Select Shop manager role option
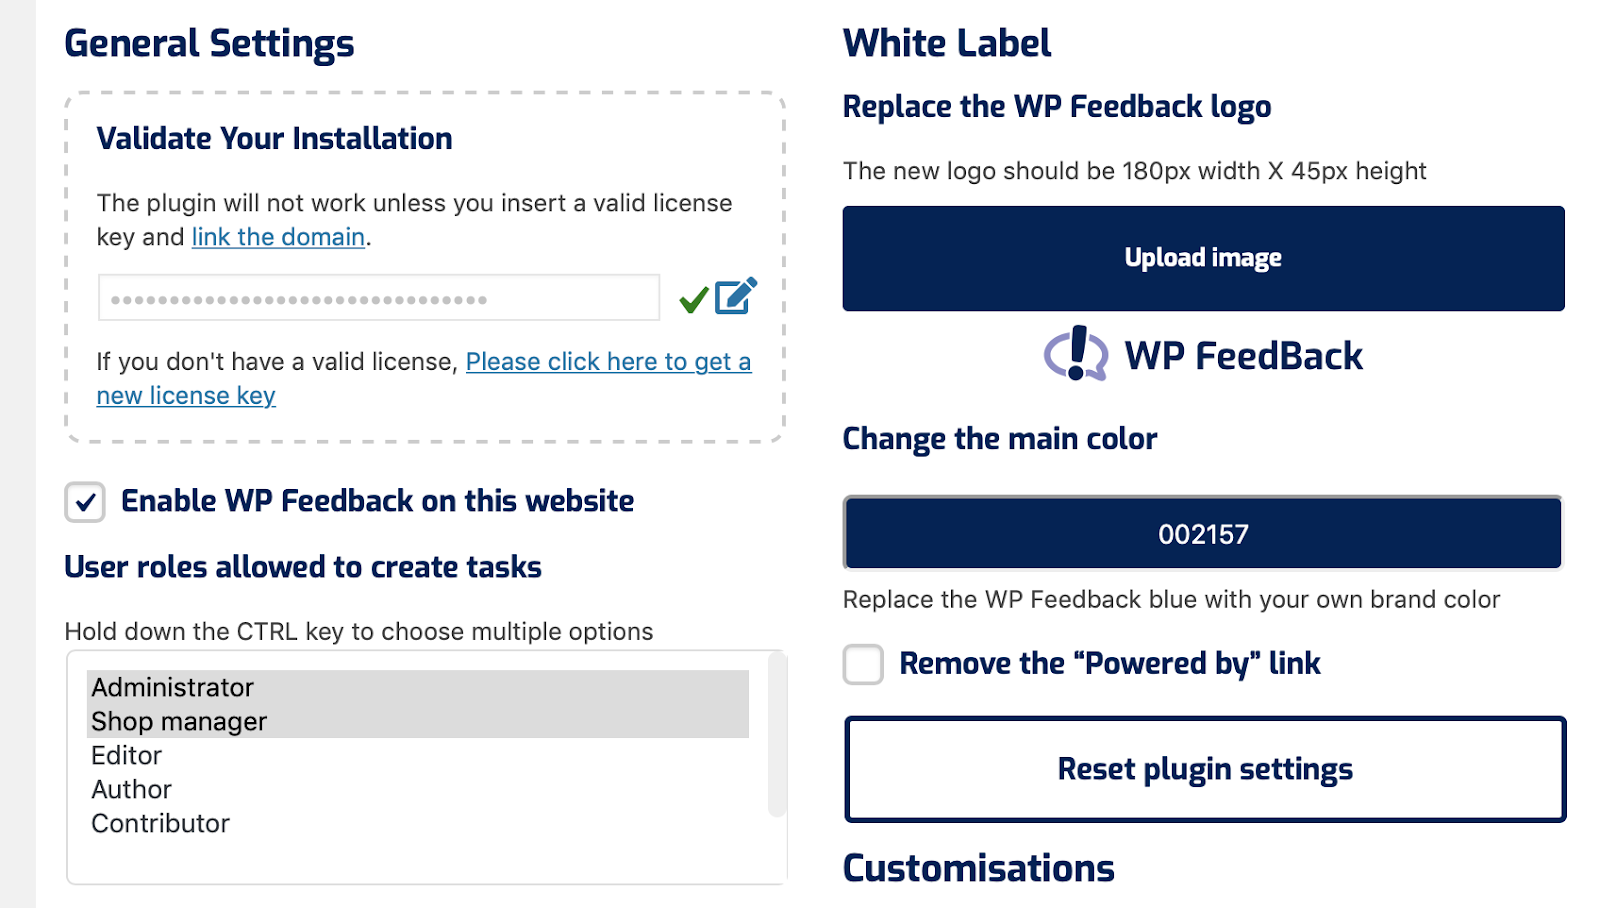This screenshot has width=1600, height=908. (179, 721)
